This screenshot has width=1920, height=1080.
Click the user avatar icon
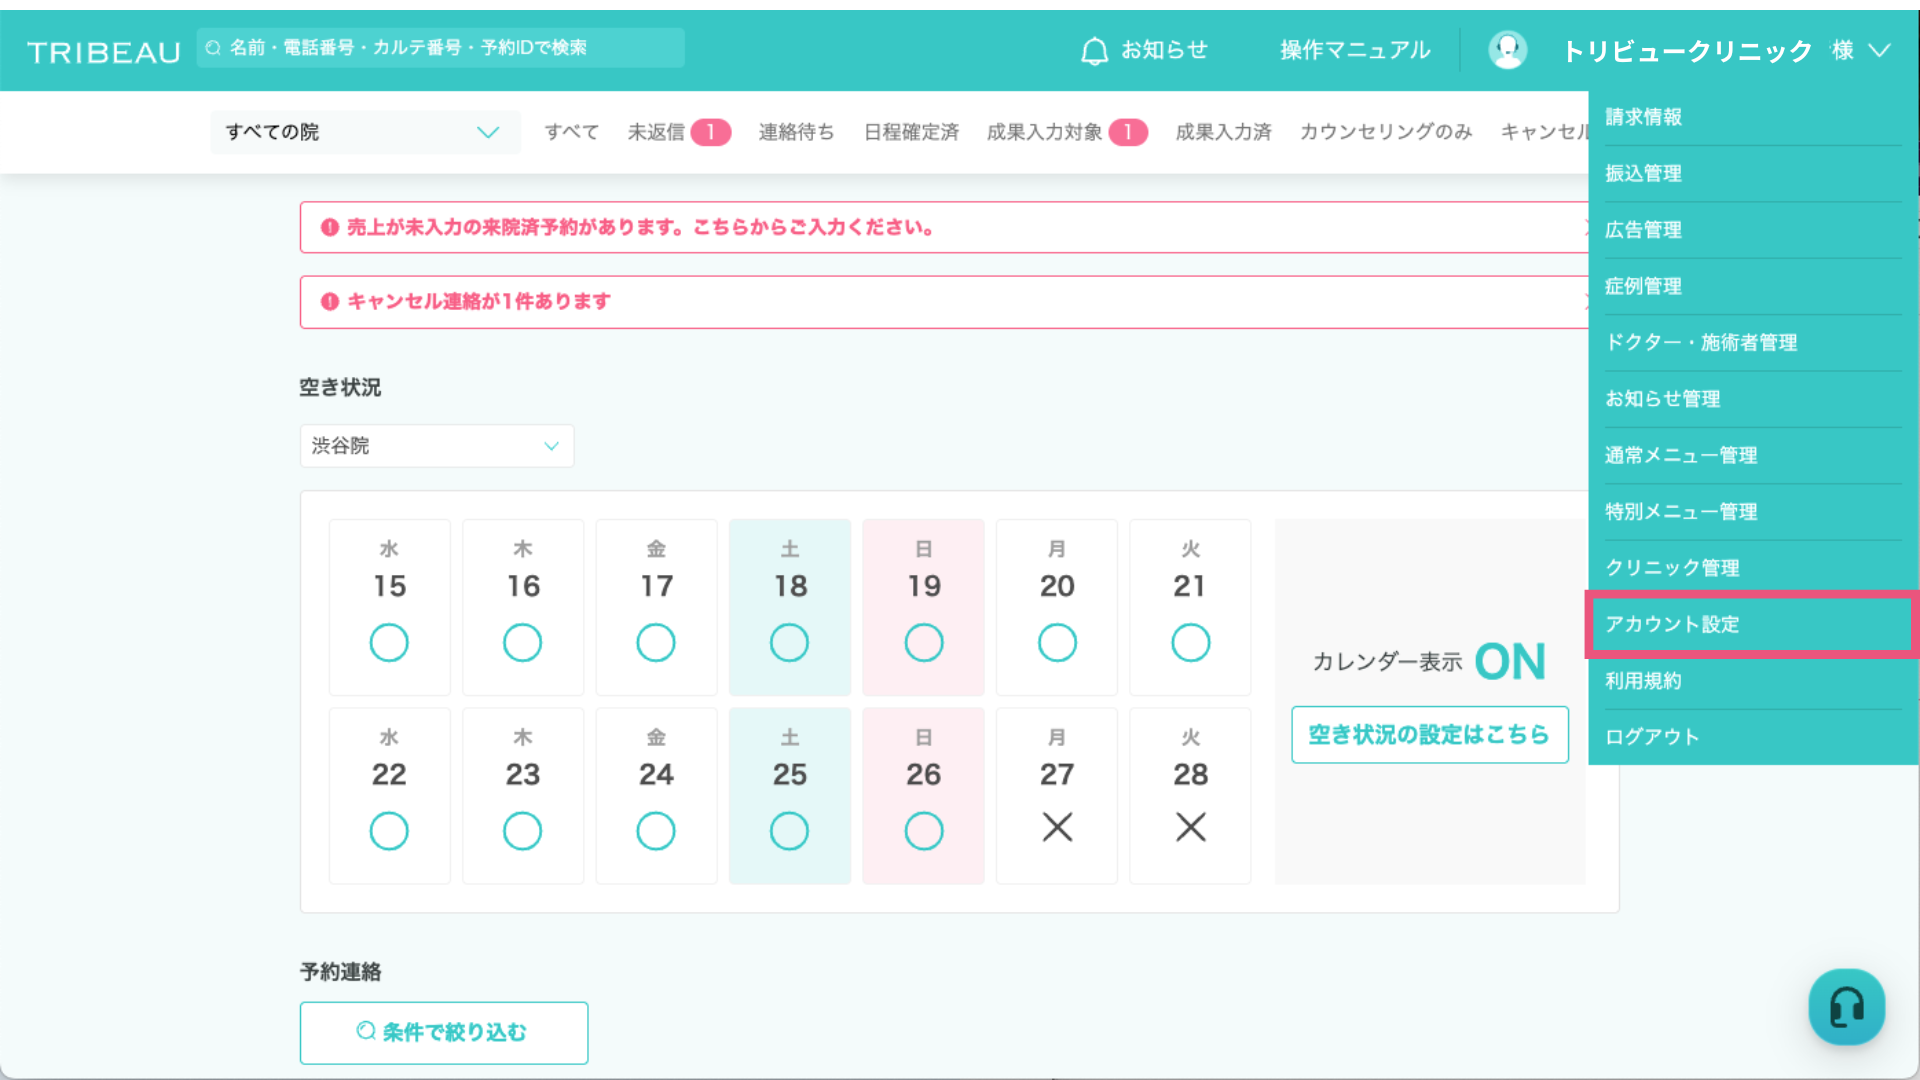click(1507, 50)
